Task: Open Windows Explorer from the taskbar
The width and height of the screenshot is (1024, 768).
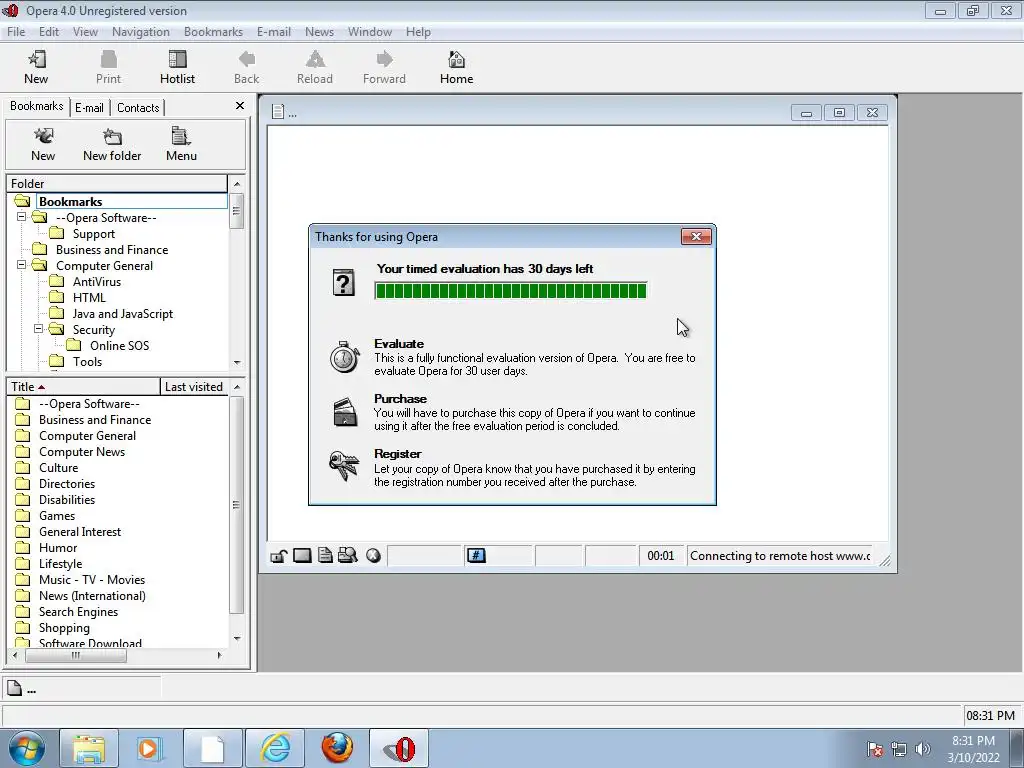Action: pyautogui.click(x=89, y=748)
